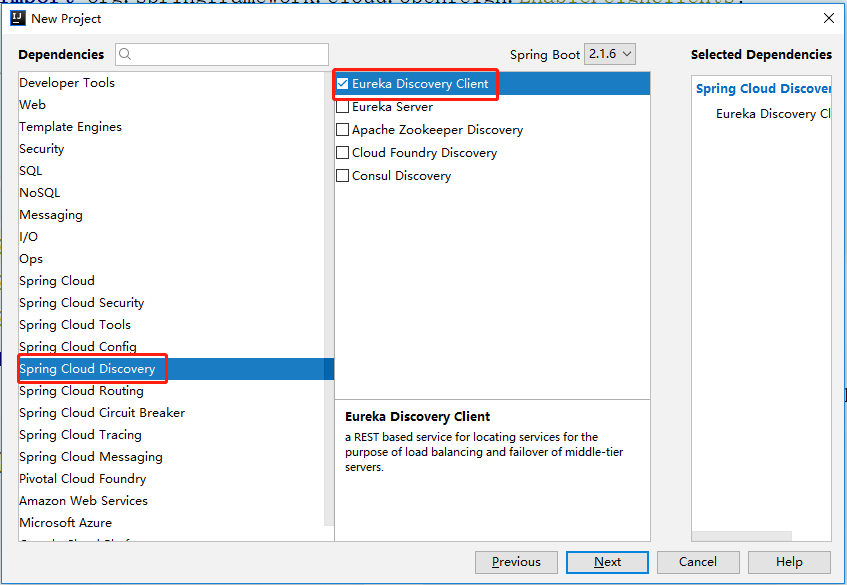Screen dimensions: 847x585
Task: Open the Spring Boot version dropdown
Action: [610, 54]
